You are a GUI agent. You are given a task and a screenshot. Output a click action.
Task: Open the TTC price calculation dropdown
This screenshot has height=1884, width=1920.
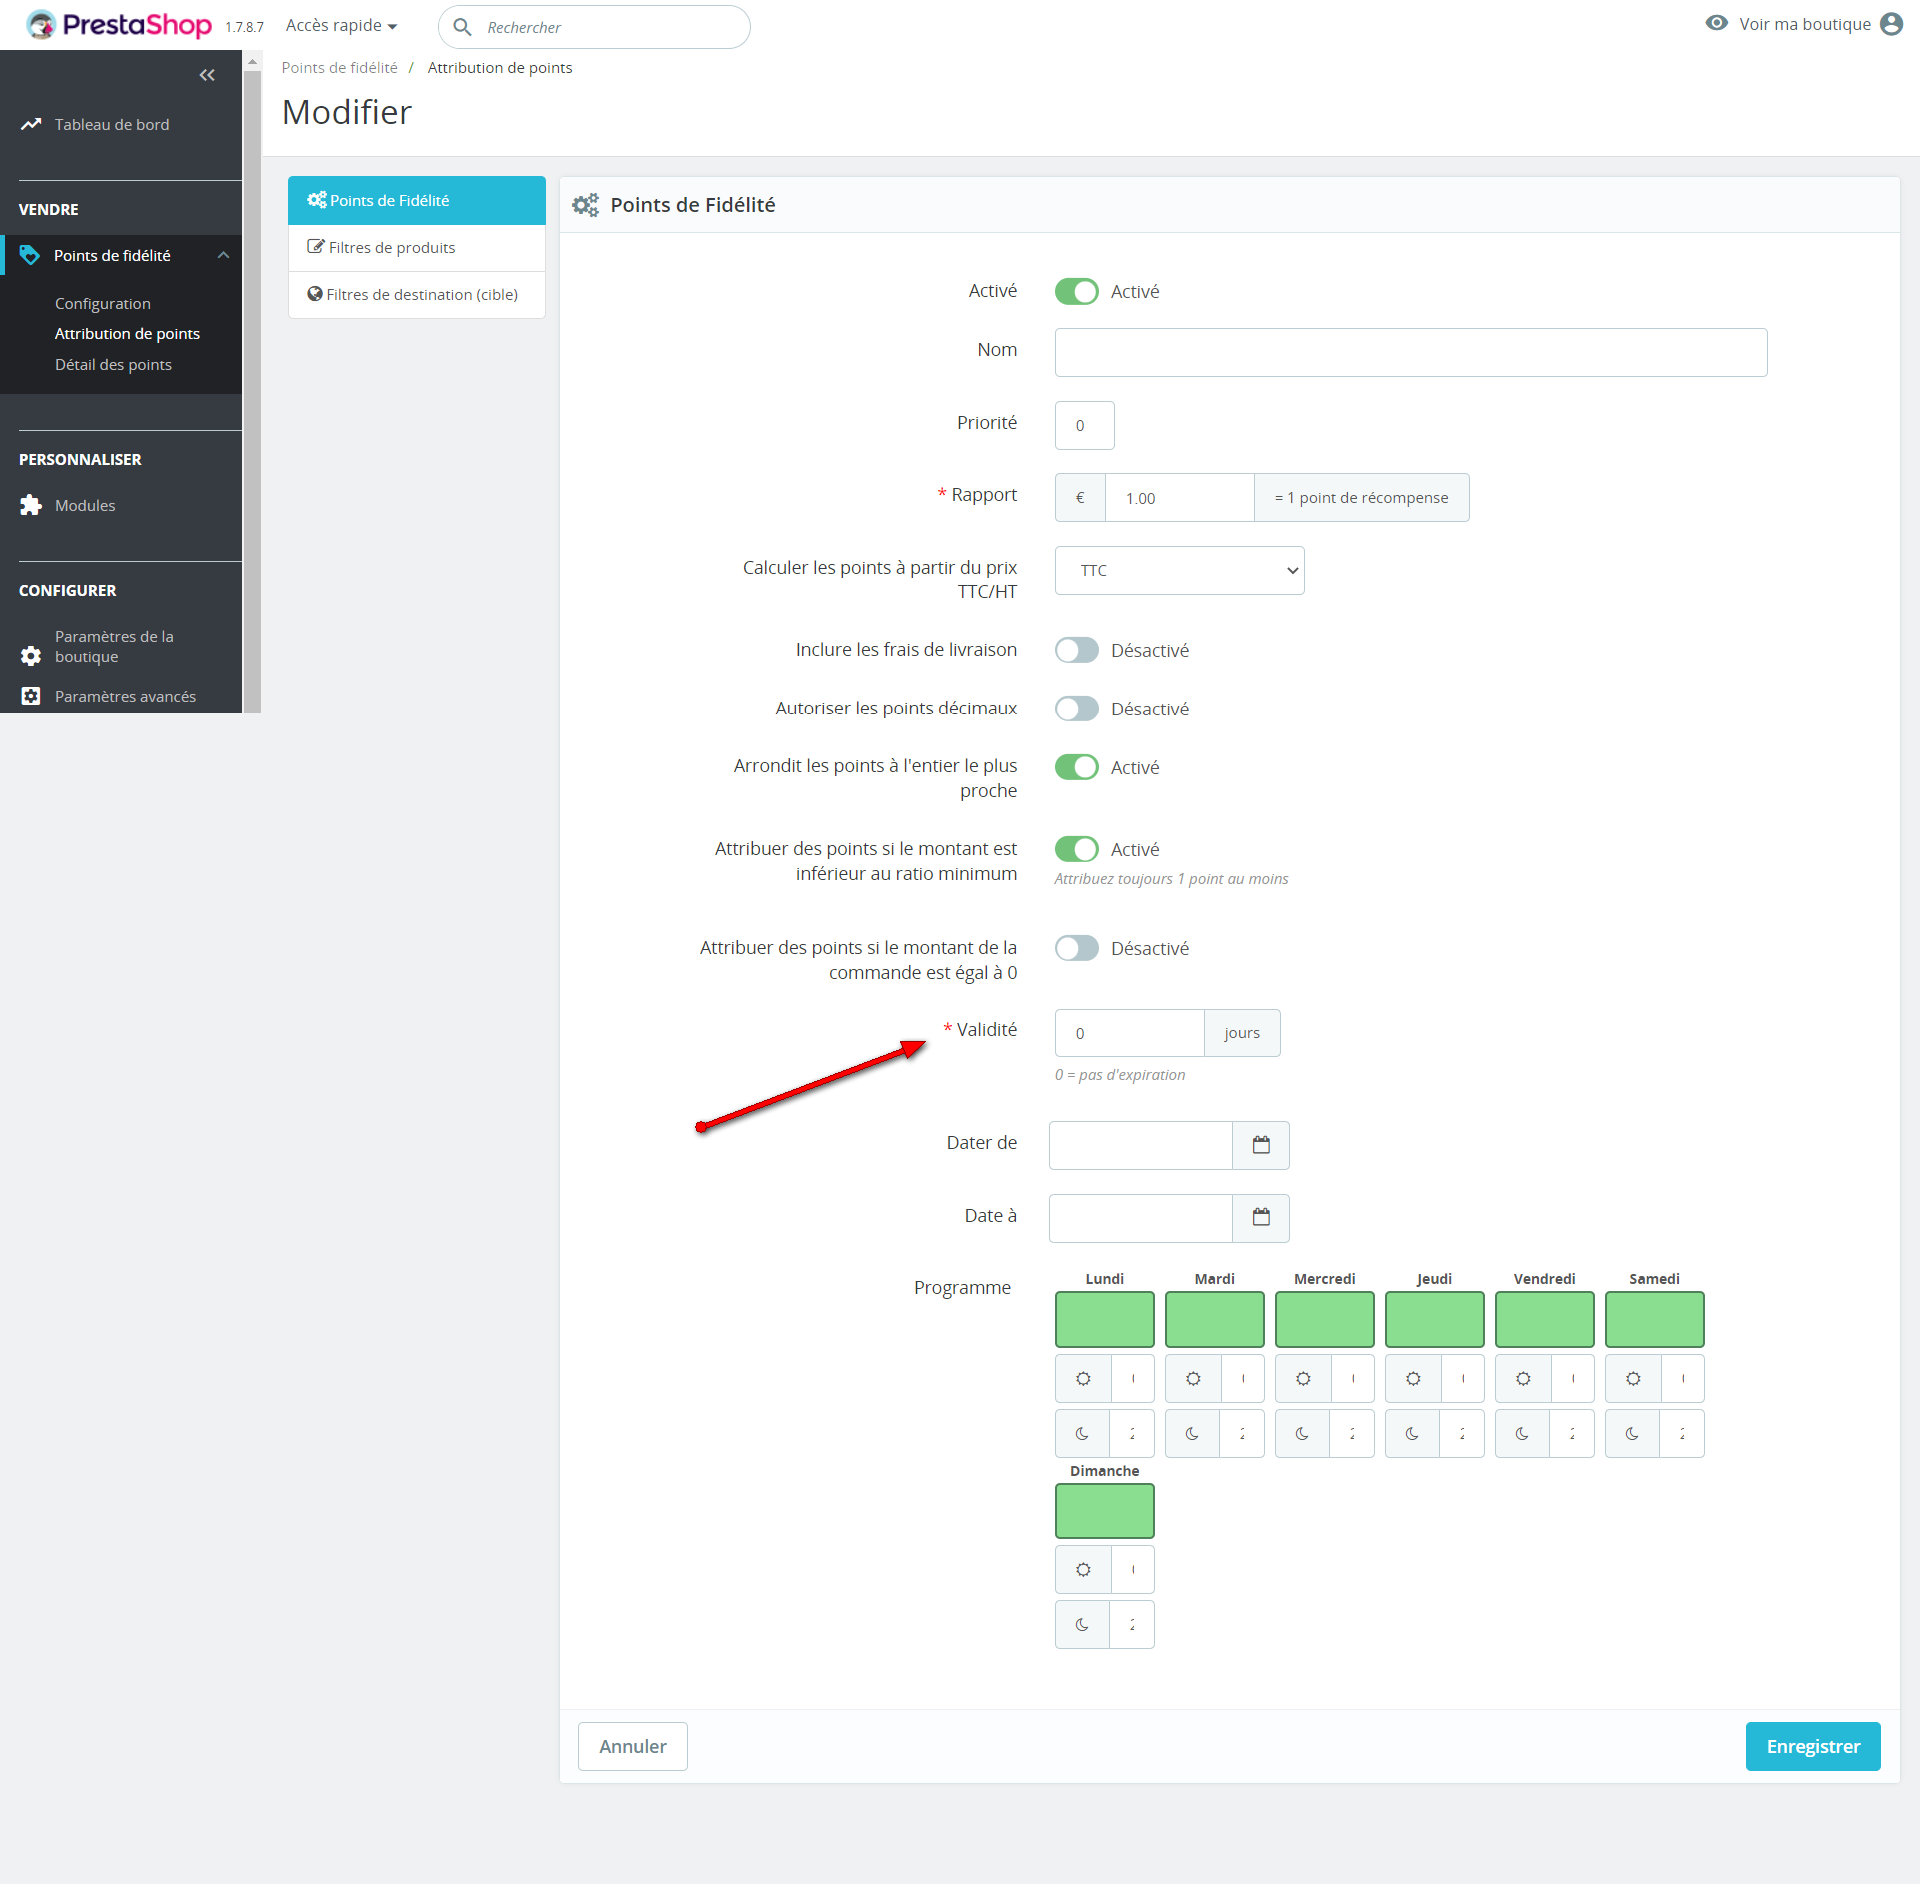point(1179,570)
